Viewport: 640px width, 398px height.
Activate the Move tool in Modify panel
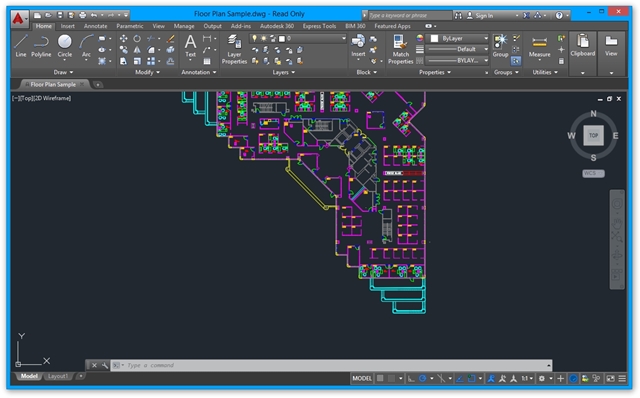[123, 39]
